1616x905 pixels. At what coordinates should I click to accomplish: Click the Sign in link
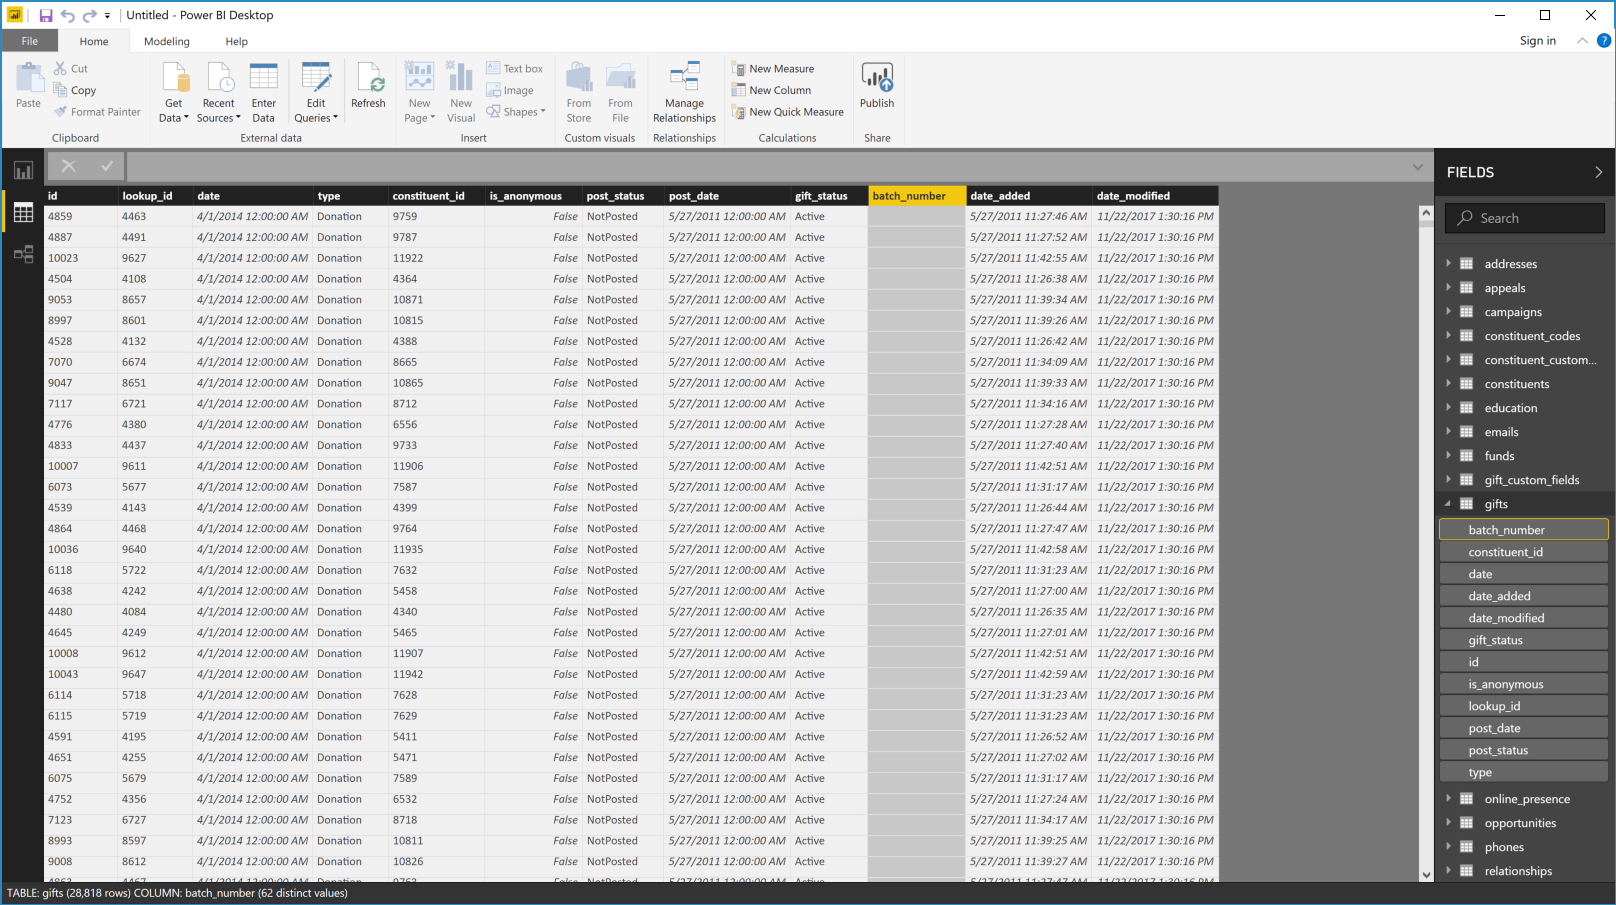(1537, 41)
